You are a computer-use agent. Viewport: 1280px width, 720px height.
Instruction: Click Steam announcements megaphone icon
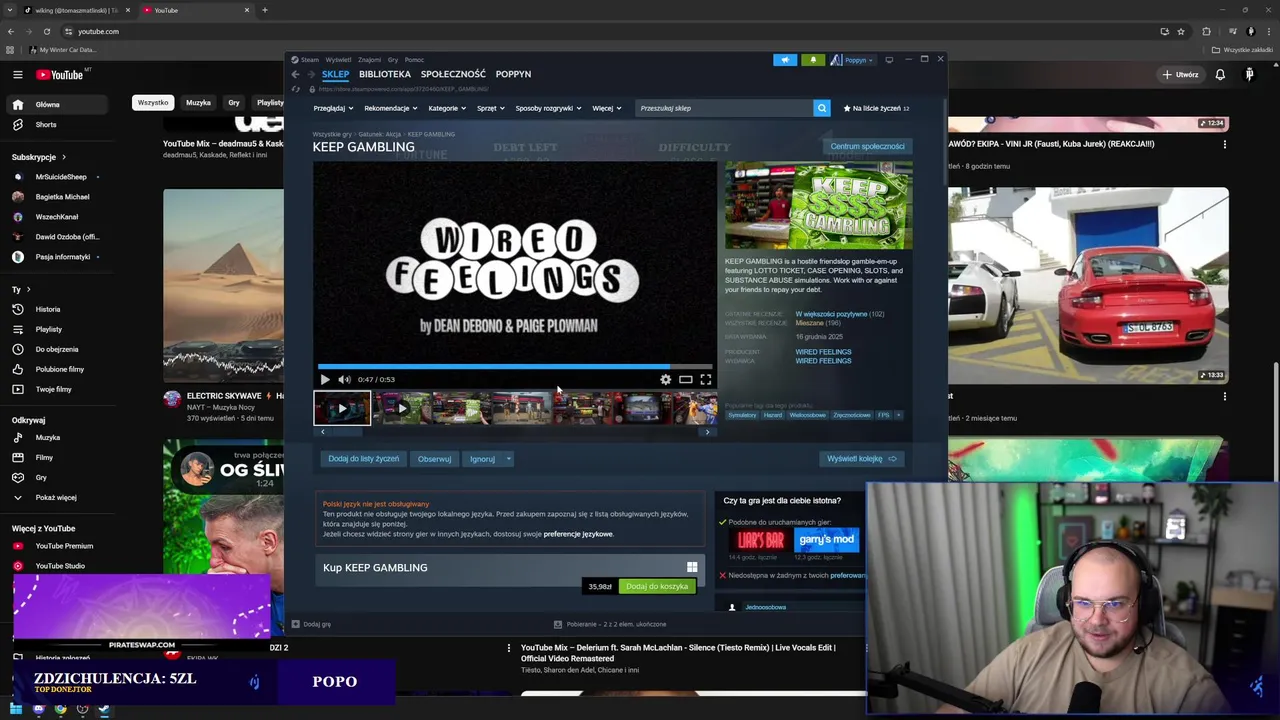pyautogui.click(x=785, y=60)
